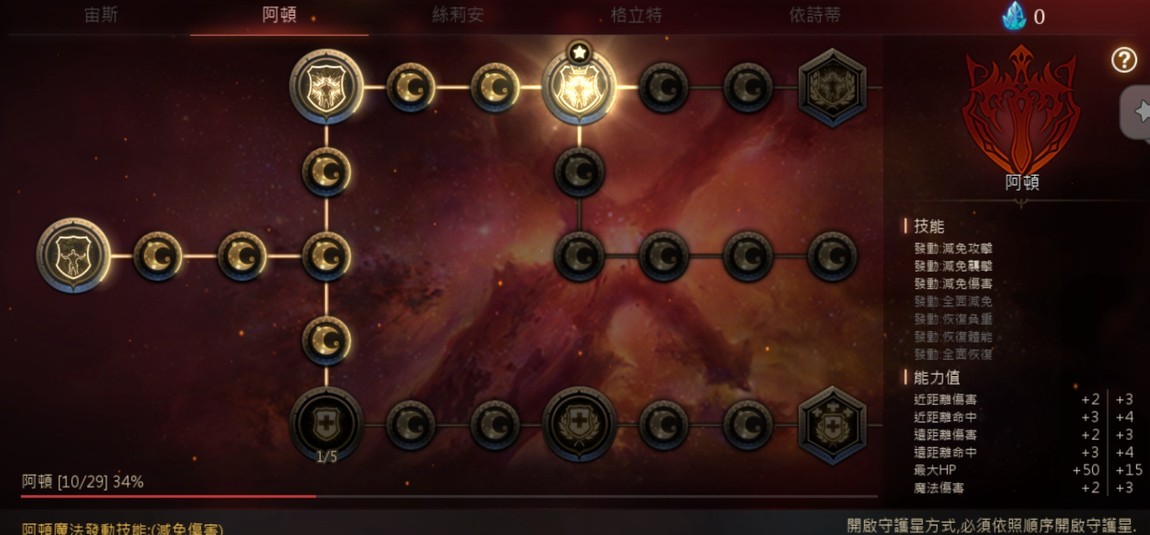Click the lit moon node above 1/5 shield
Viewport: 1150px width, 535px height.
tap(326, 341)
